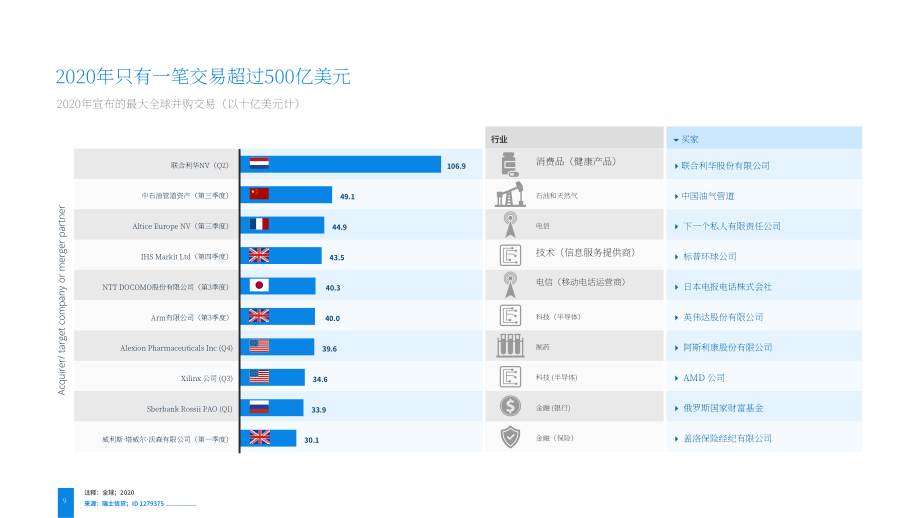Click the China flag icon
This screenshot has width=920, height=518.
pyautogui.click(x=259, y=194)
